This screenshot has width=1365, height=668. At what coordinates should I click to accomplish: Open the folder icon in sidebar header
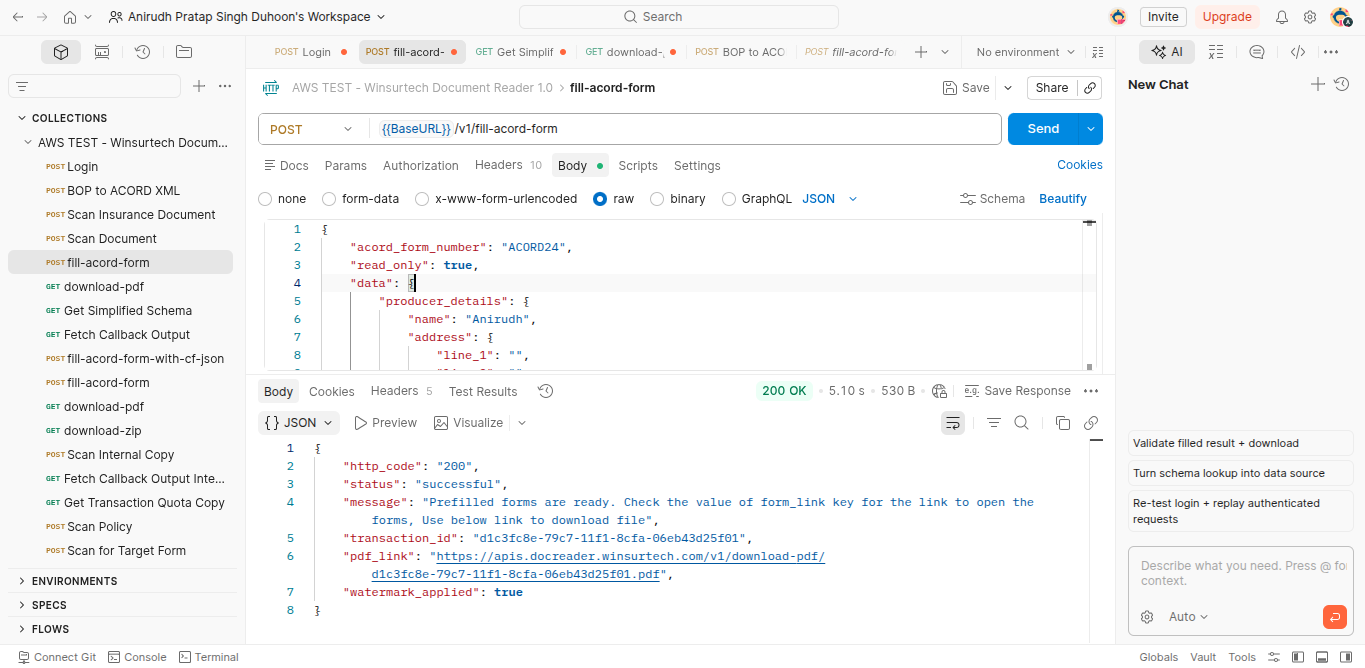point(183,52)
